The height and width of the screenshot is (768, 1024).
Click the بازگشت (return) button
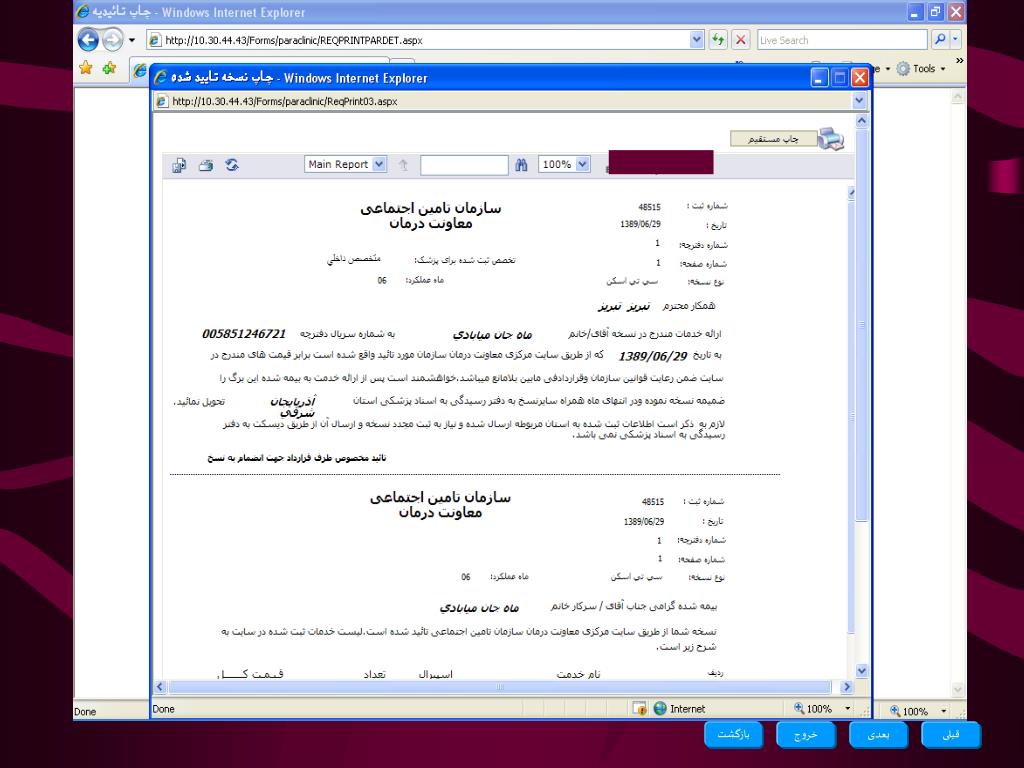733,735
